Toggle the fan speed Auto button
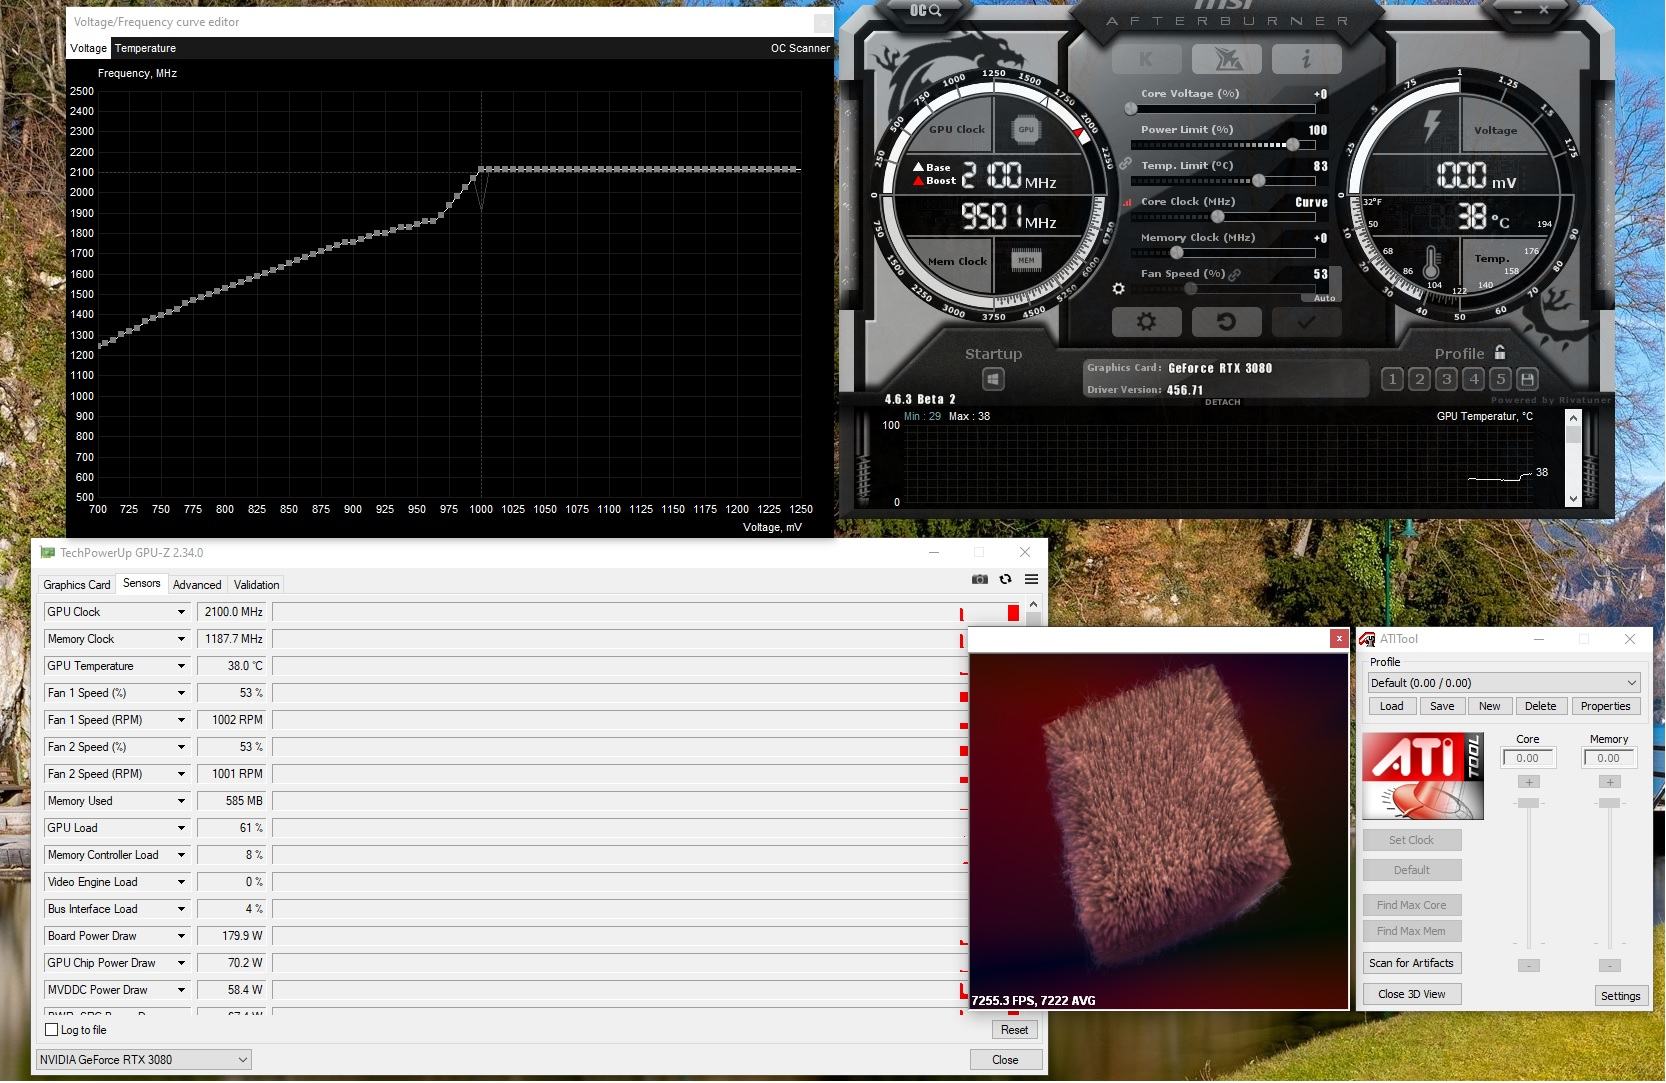Image resolution: width=1666 pixels, height=1083 pixels. [1324, 298]
